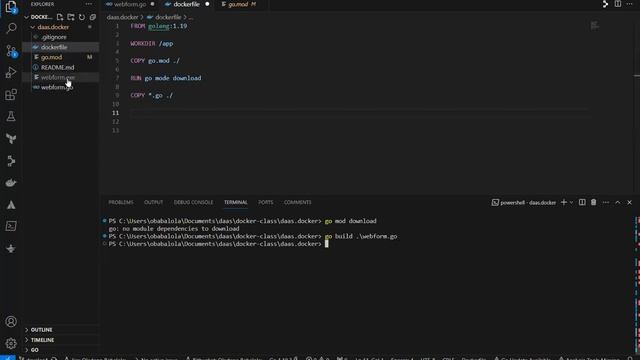Open the terminal-shaped activity bar icon
The width and height of the screenshot is (640, 360).
click(x=11, y=226)
